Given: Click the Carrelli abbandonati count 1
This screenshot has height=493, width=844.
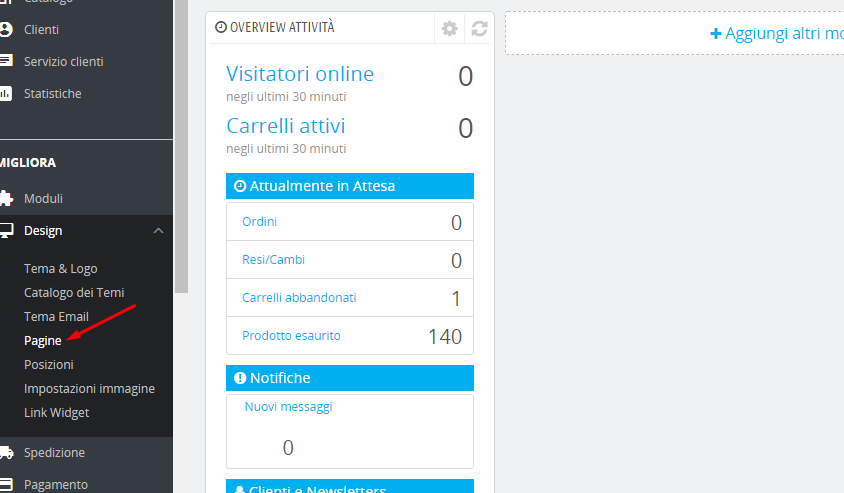Looking at the screenshot, I should tap(456, 299).
